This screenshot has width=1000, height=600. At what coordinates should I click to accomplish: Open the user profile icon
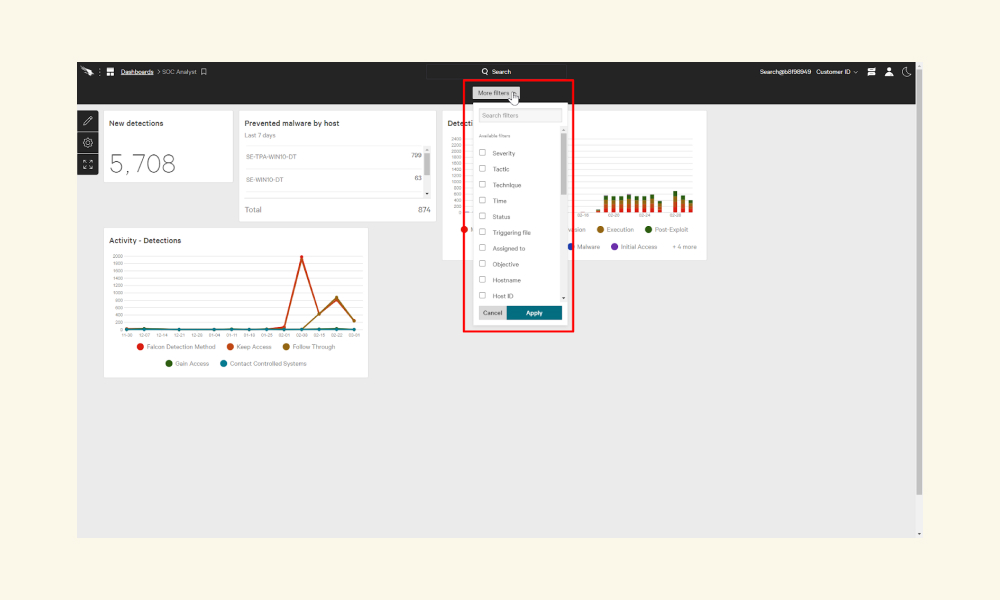[x=889, y=72]
